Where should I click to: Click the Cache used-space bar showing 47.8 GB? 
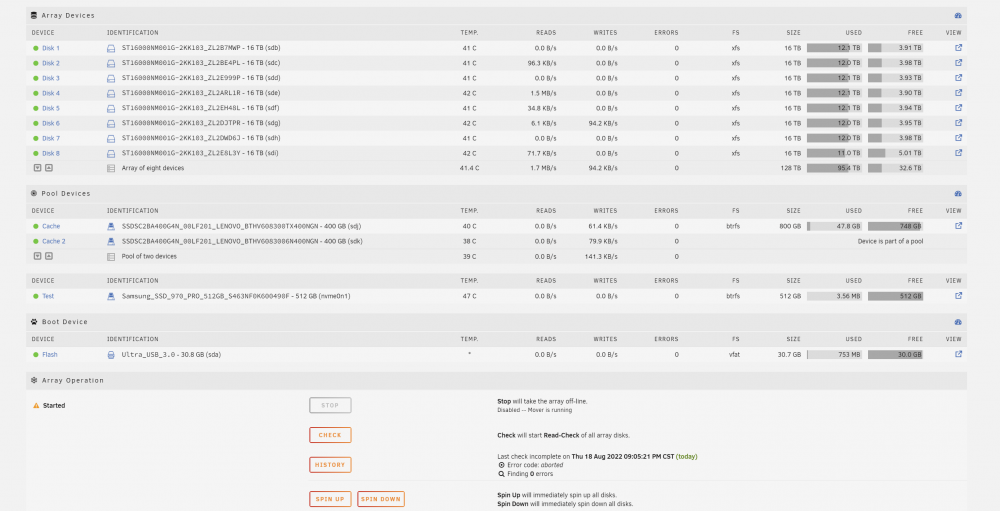834,226
